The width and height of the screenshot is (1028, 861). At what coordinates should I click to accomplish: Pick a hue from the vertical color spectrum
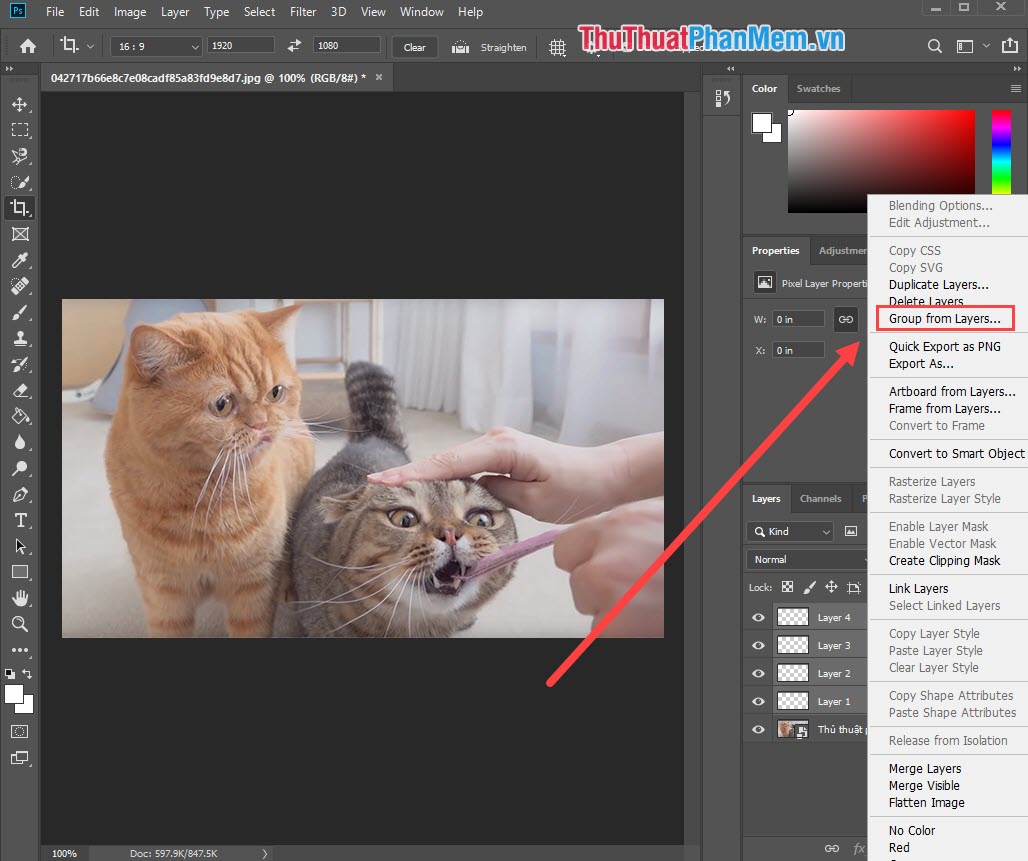[1000, 150]
